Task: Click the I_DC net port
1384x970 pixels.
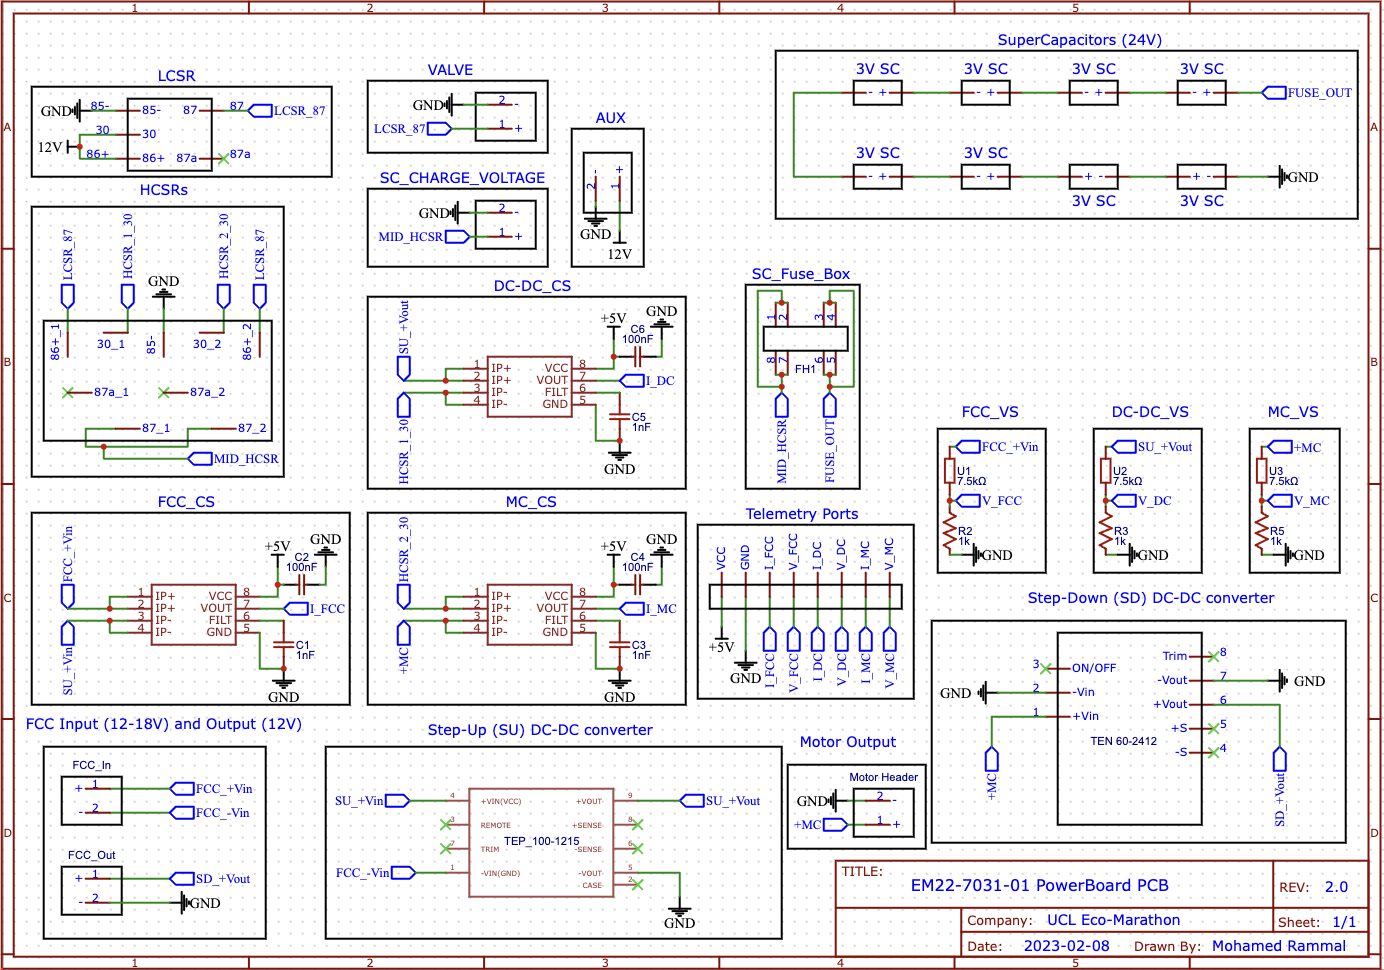Action: (x=648, y=380)
